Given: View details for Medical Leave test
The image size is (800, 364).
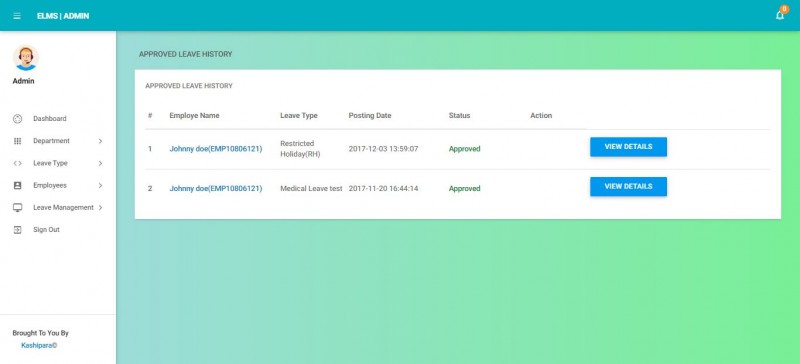Looking at the screenshot, I should tap(628, 186).
